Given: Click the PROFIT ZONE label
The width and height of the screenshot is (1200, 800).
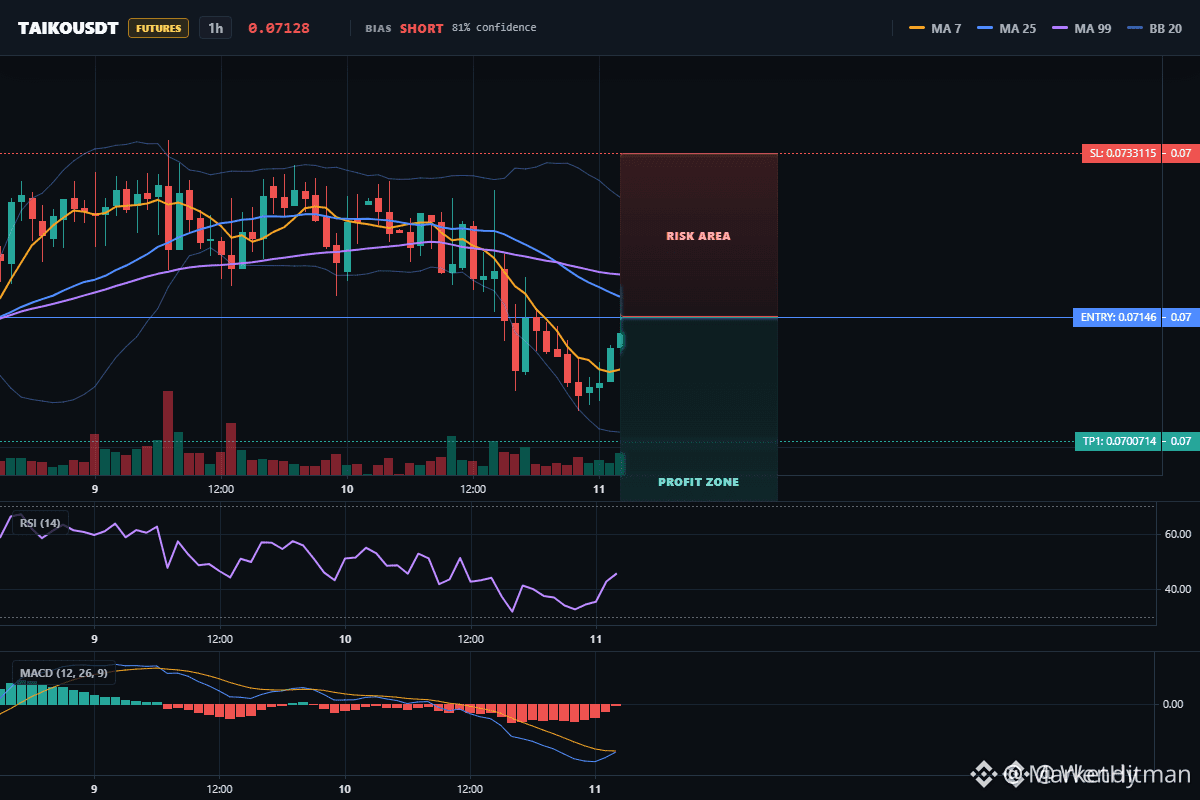Looking at the screenshot, I should click(699, 482).
